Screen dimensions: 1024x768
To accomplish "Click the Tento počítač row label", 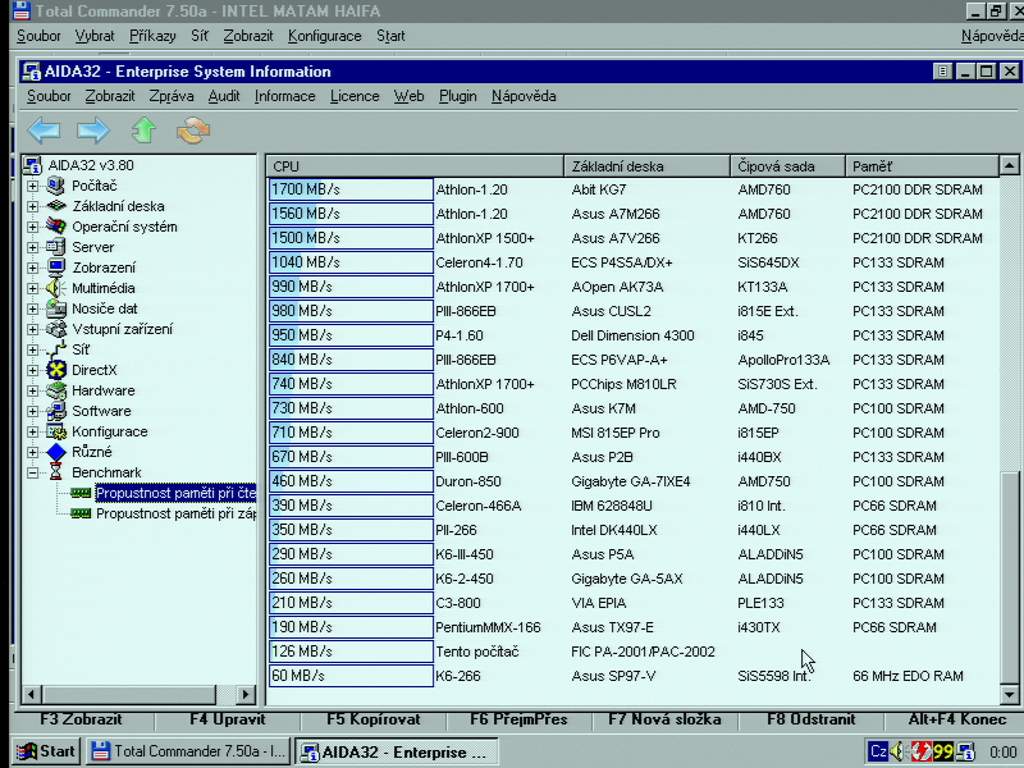I will [477, 652].
